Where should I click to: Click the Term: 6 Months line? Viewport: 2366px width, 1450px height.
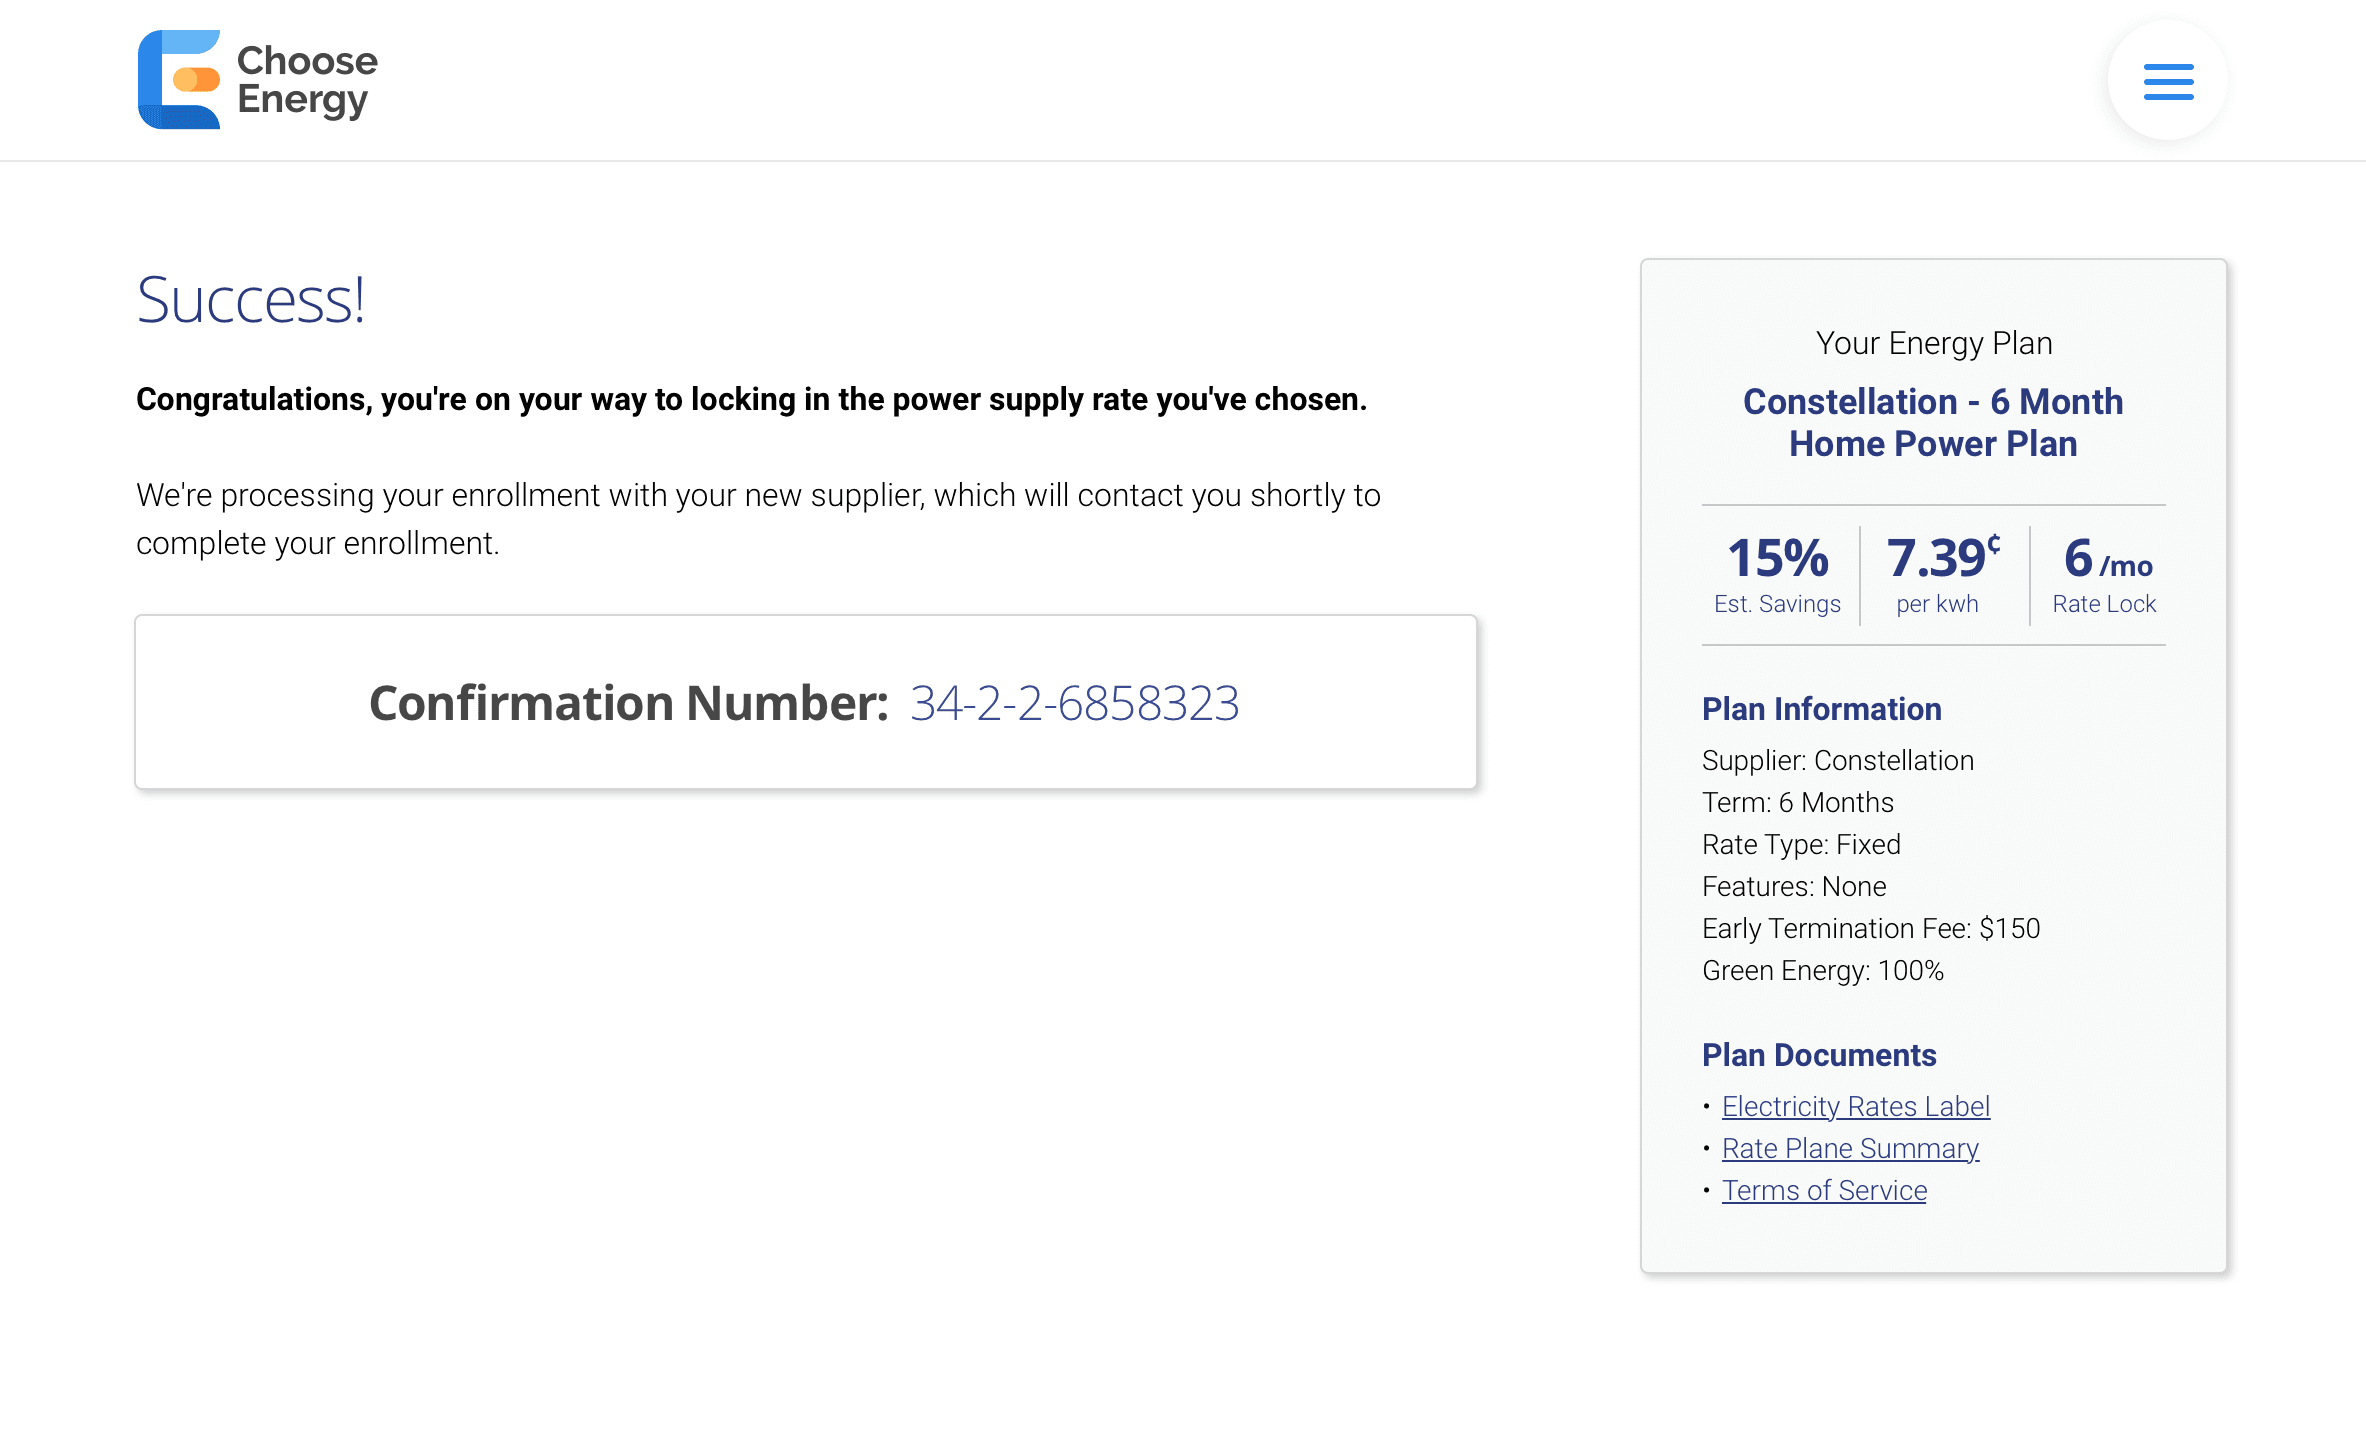(x=1798, y=802)
